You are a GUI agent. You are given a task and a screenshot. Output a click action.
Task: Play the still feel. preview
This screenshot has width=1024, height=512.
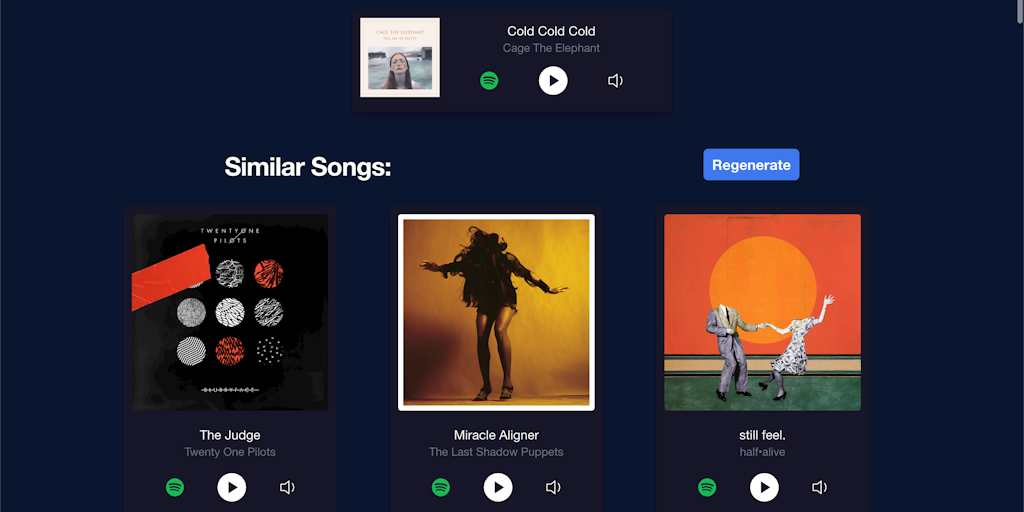pyautogui.click(x=765, y=487)
